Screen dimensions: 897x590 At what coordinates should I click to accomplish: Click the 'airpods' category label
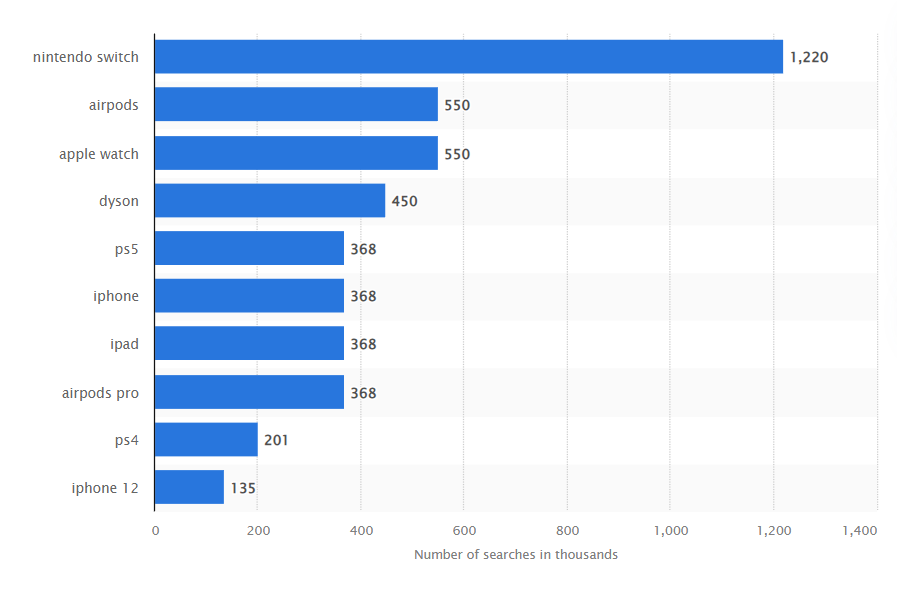(x=113, y=105)
